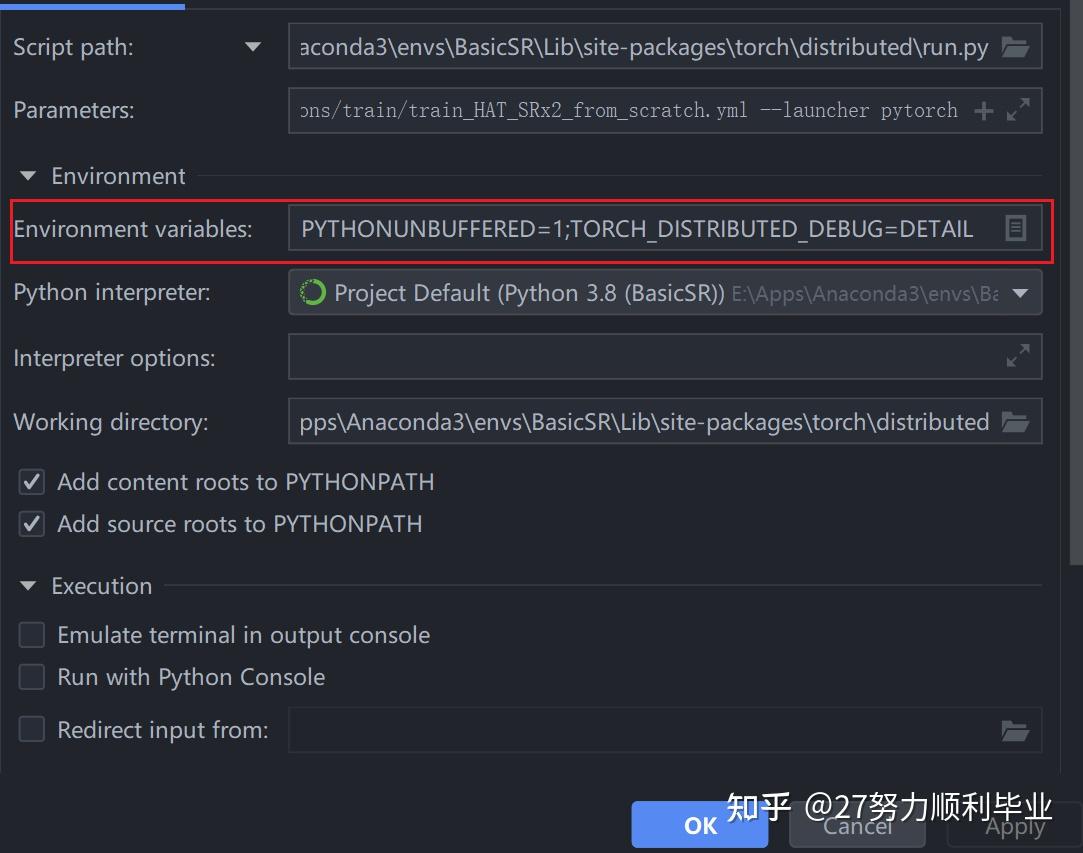Open the Script path type dropdown arrow
The image size is (1083, 853).
(x=253, y=47)
